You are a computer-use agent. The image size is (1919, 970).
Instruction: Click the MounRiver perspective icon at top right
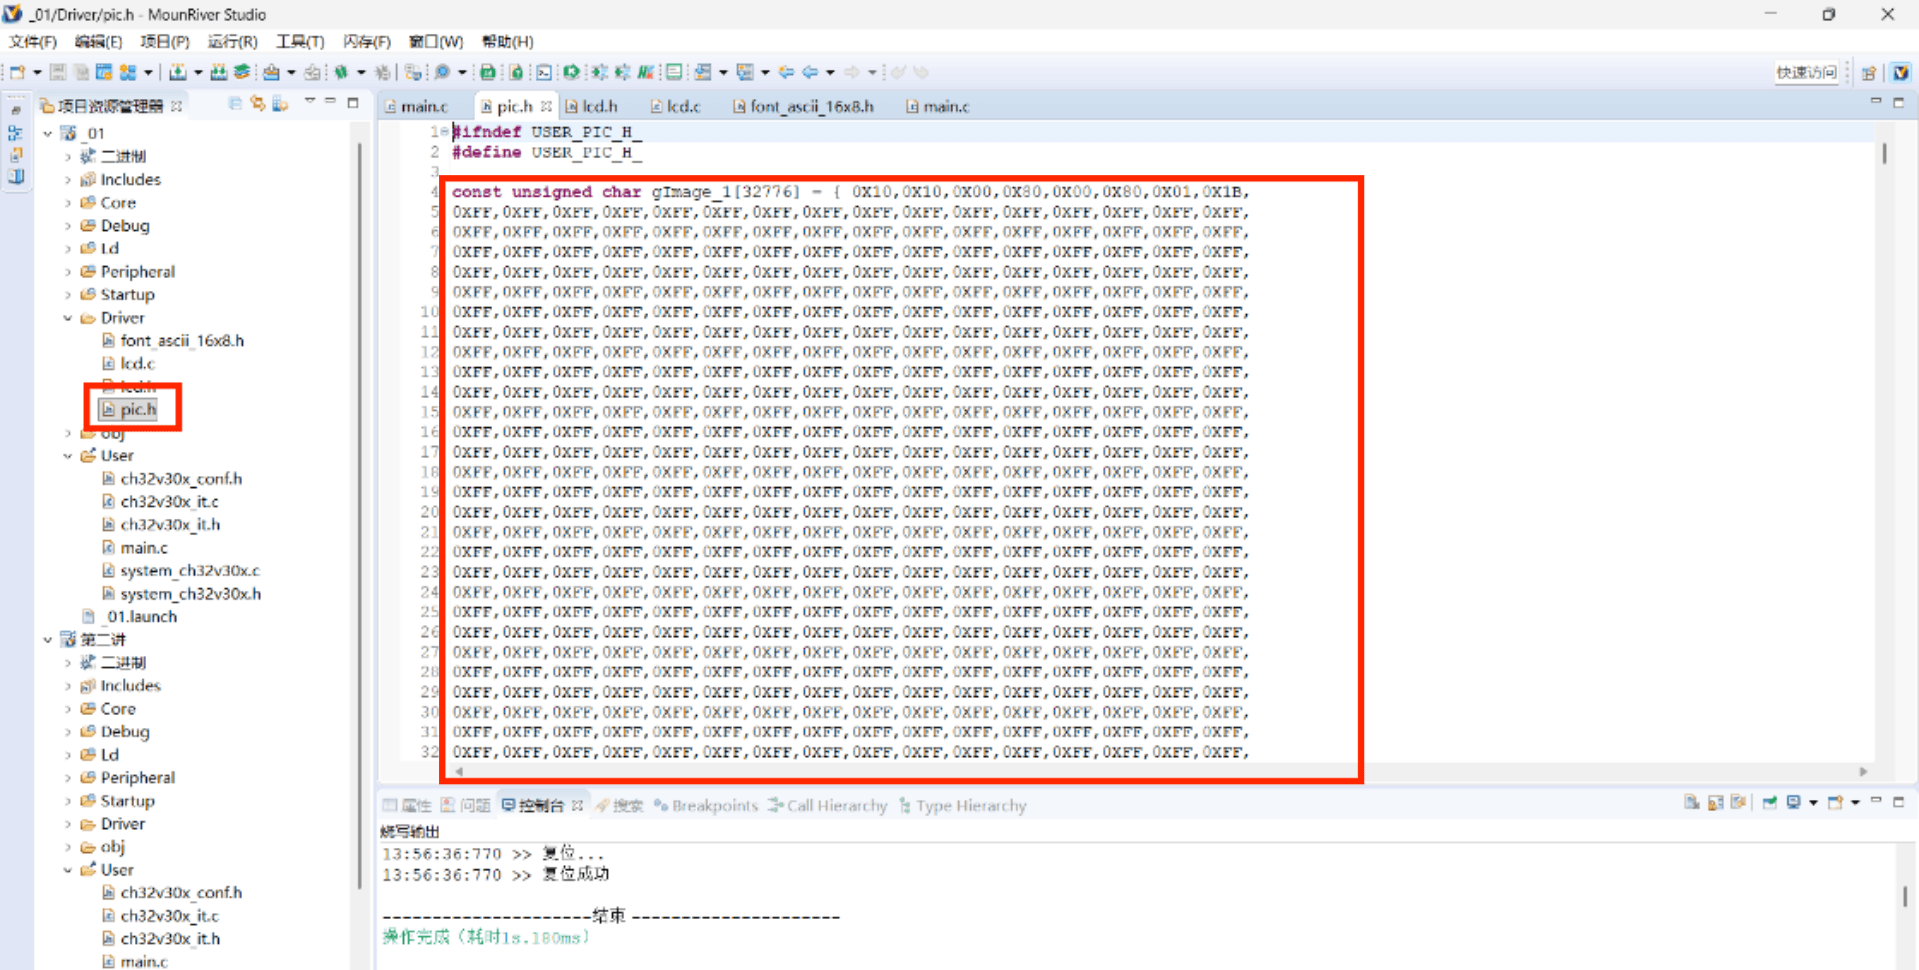(1900, 72)
